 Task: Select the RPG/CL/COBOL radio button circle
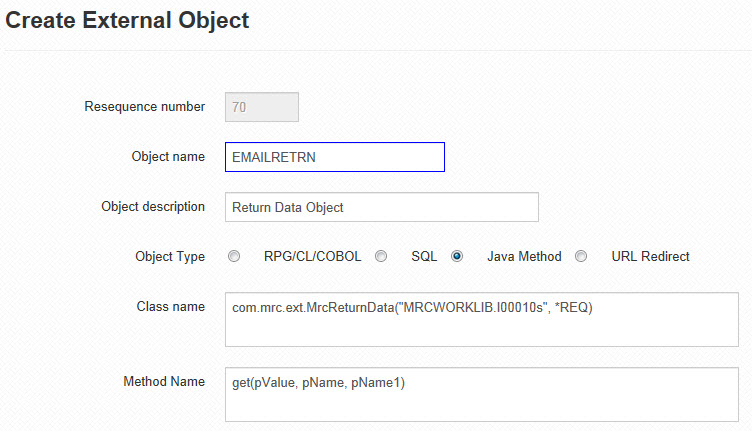click(x=234, y=256)
